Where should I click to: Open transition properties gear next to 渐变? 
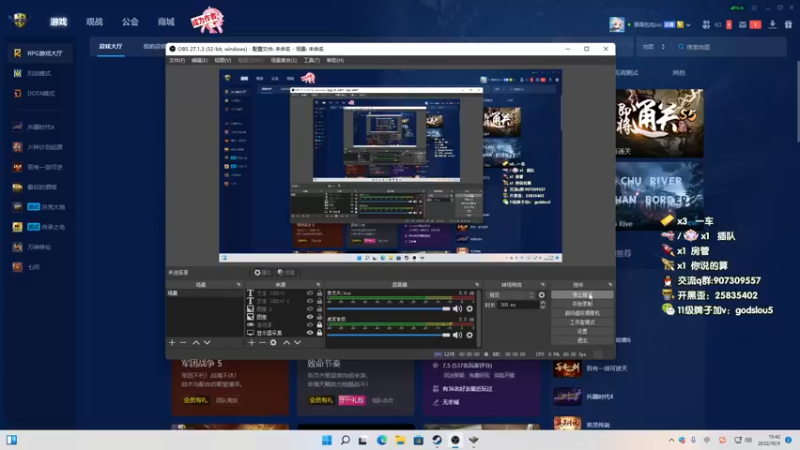541,295
